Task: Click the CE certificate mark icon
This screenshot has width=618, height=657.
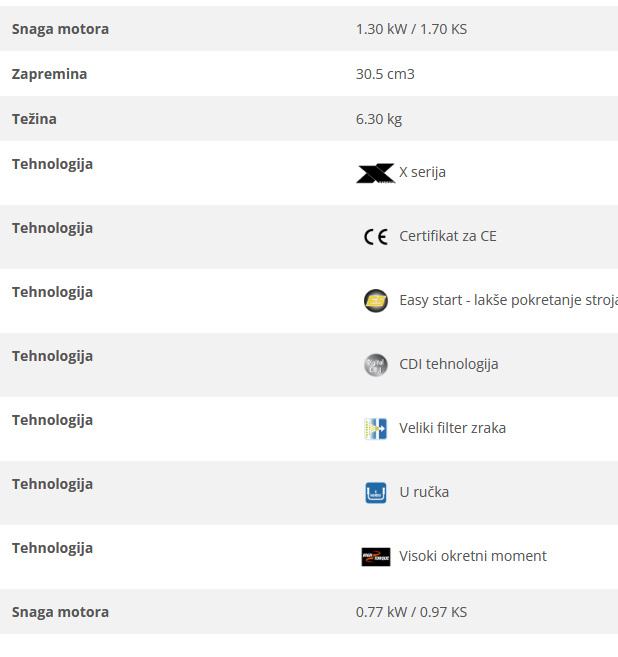Action: pyautogui.click(x=375, y=237)
